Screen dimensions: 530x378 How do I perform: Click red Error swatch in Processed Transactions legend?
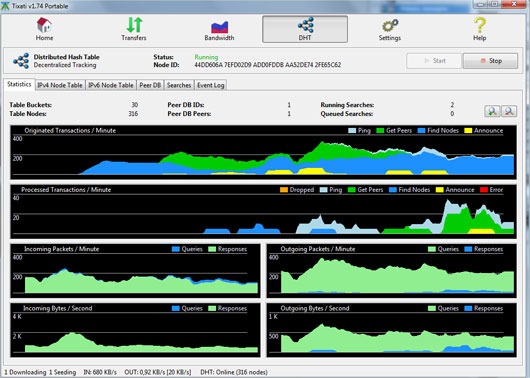(x=484, y=190)
